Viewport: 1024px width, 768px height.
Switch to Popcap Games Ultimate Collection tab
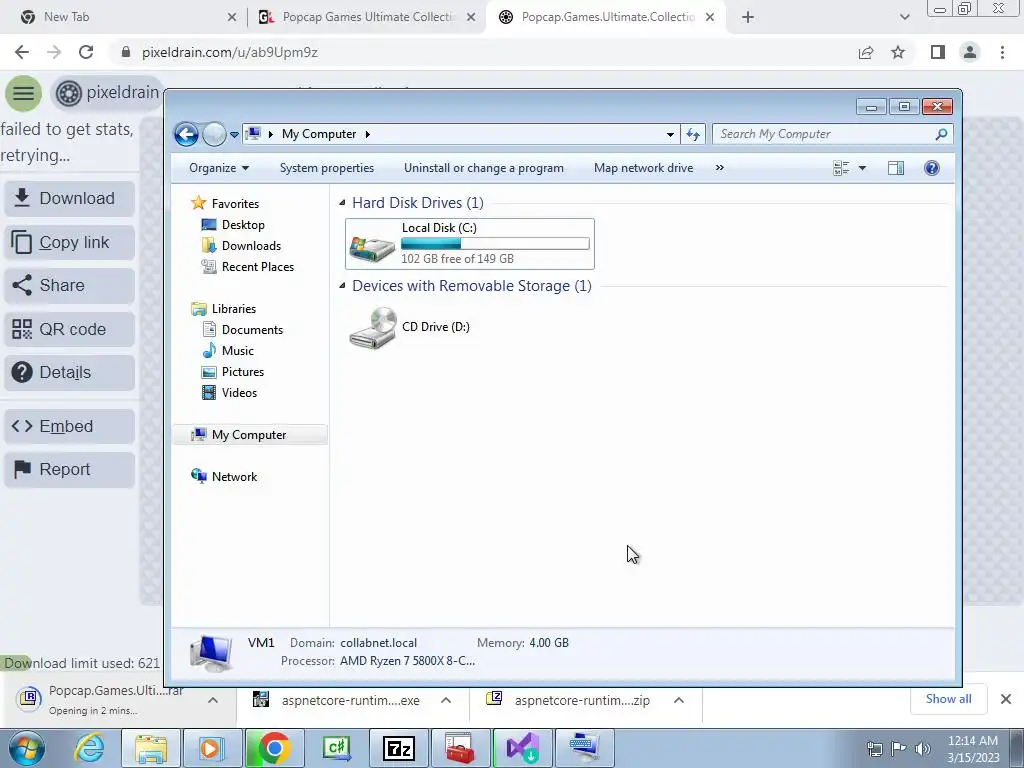coord(367,17)
